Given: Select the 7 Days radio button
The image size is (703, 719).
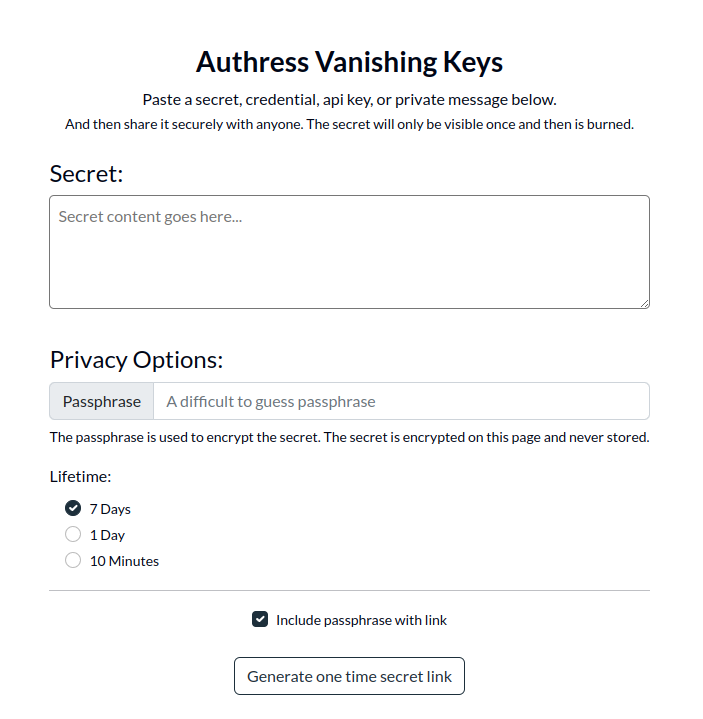Looking at the screenshot, I should pyautogui.click(x=73, y=508).
